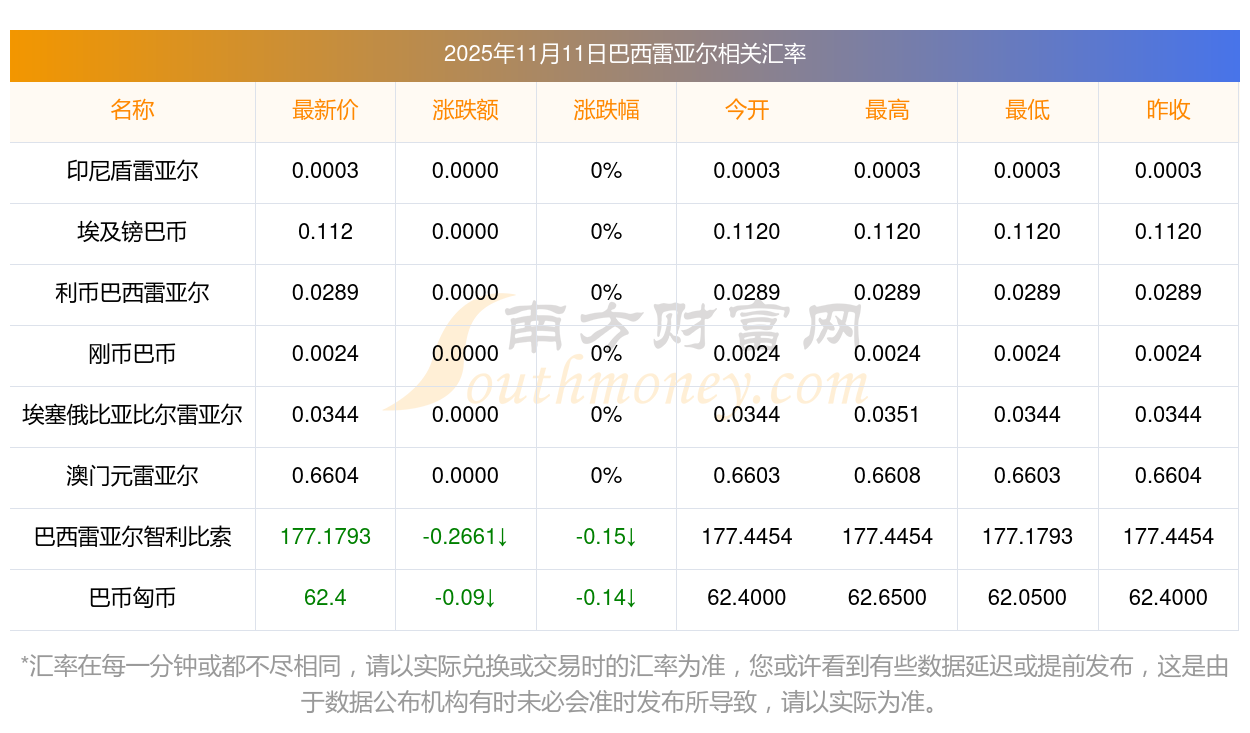The width and height of the screenshot is (1250, 733).
Task: Click the '涨跌额' column header
Action: [465, 110]
